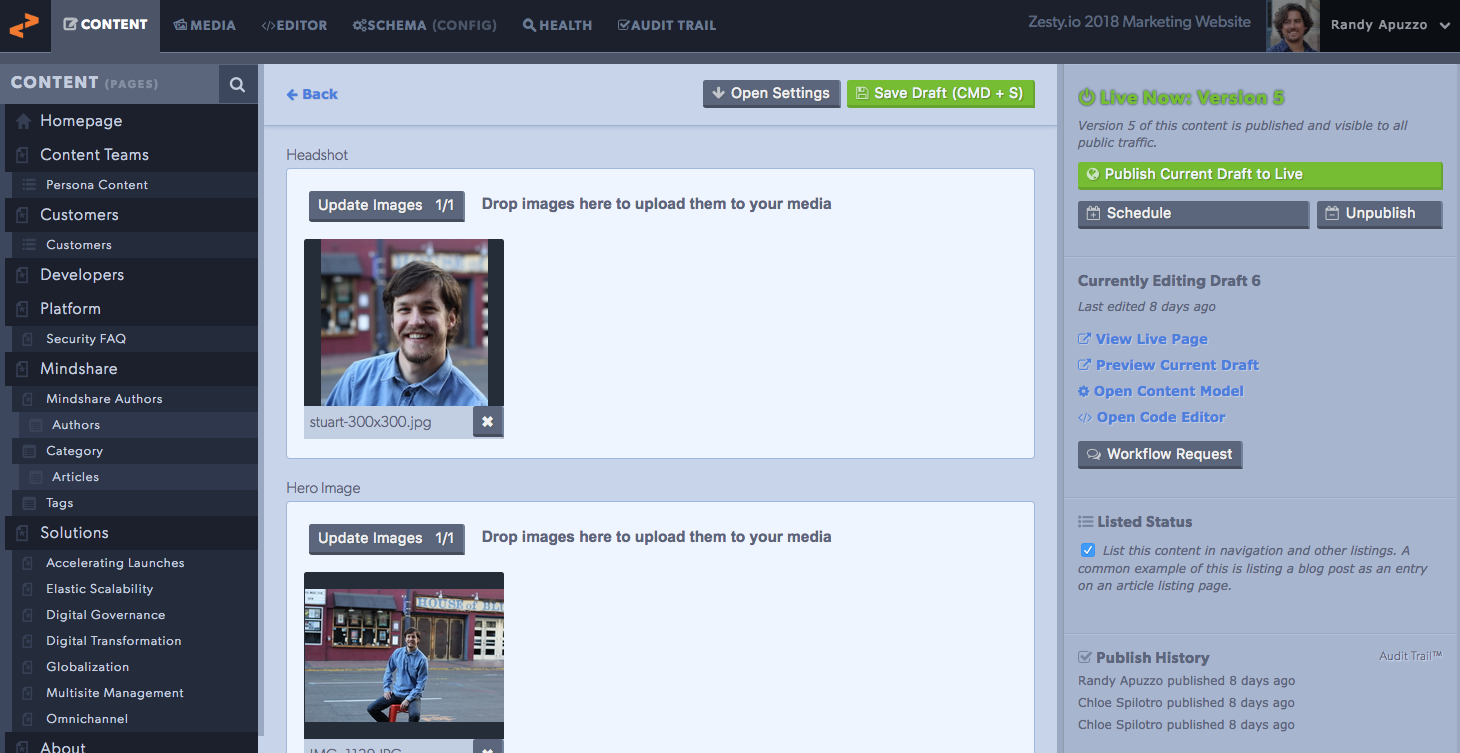Click Randy Apuzzo's avatar photo
This screenshot has width=1460, height=753.
tap(1293, 26)
